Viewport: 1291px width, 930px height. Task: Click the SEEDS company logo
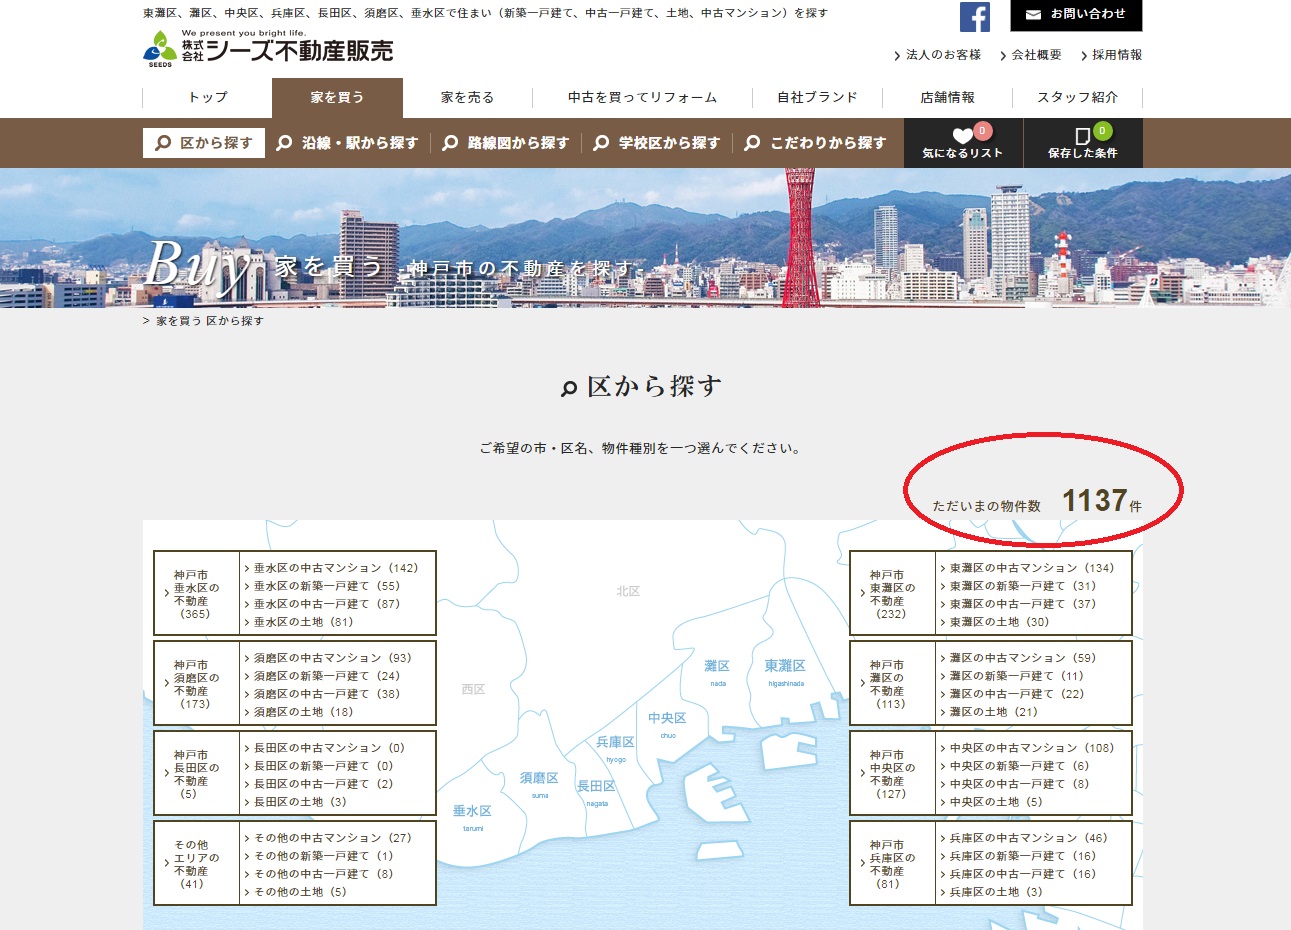click(268, 49)
